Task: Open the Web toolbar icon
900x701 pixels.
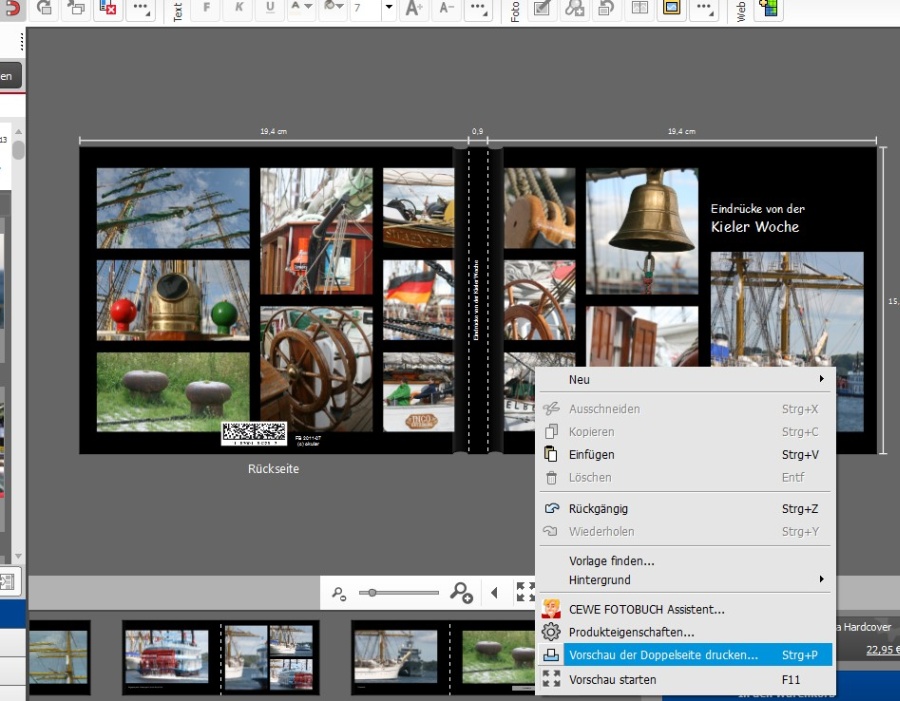Action: click(768, 9)
